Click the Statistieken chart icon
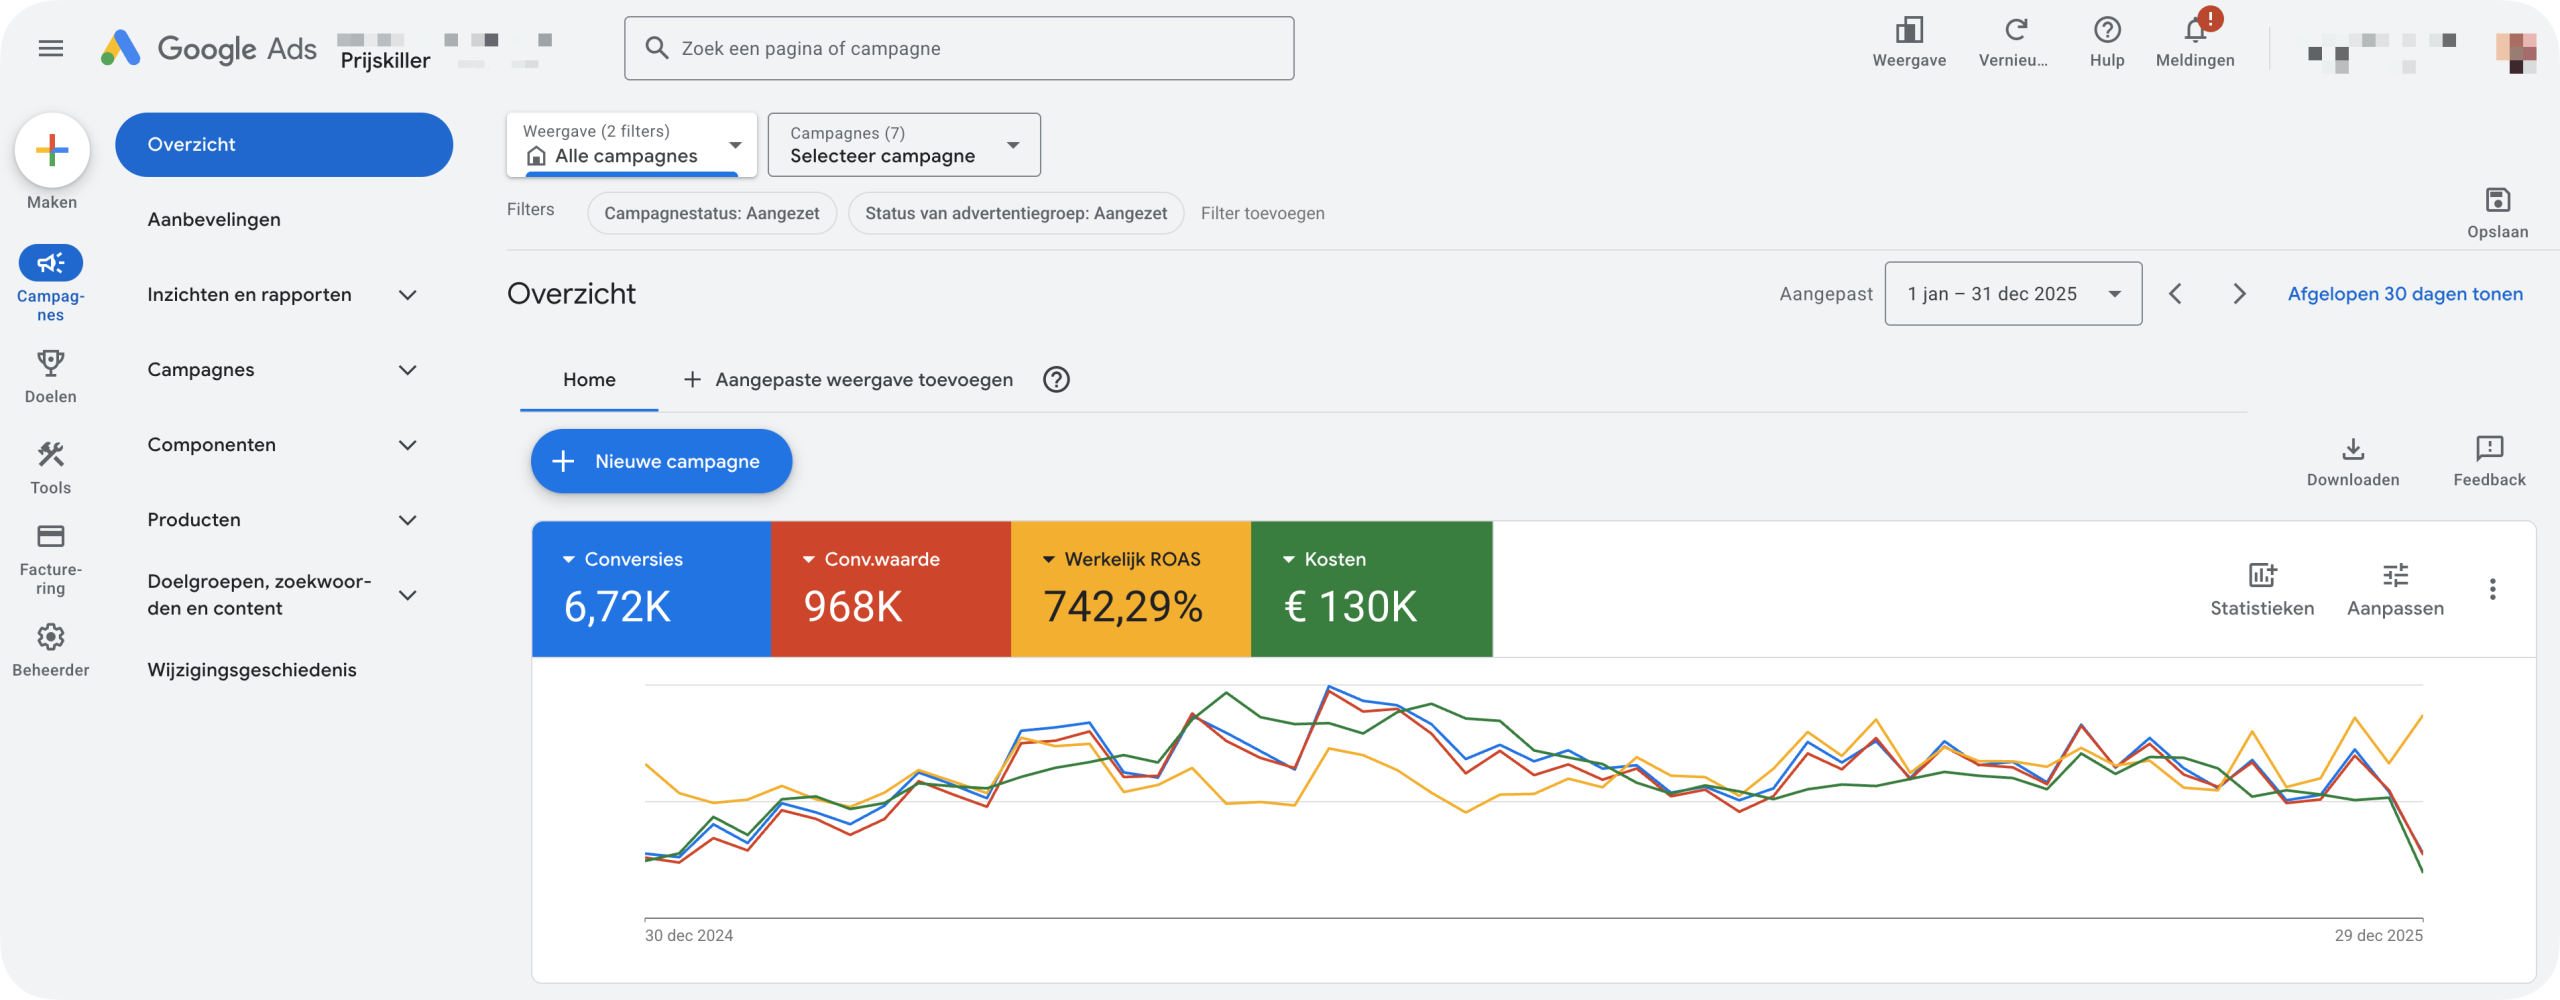The width and height of the screenshot is (2560, 1000). tap(2262, 577)
